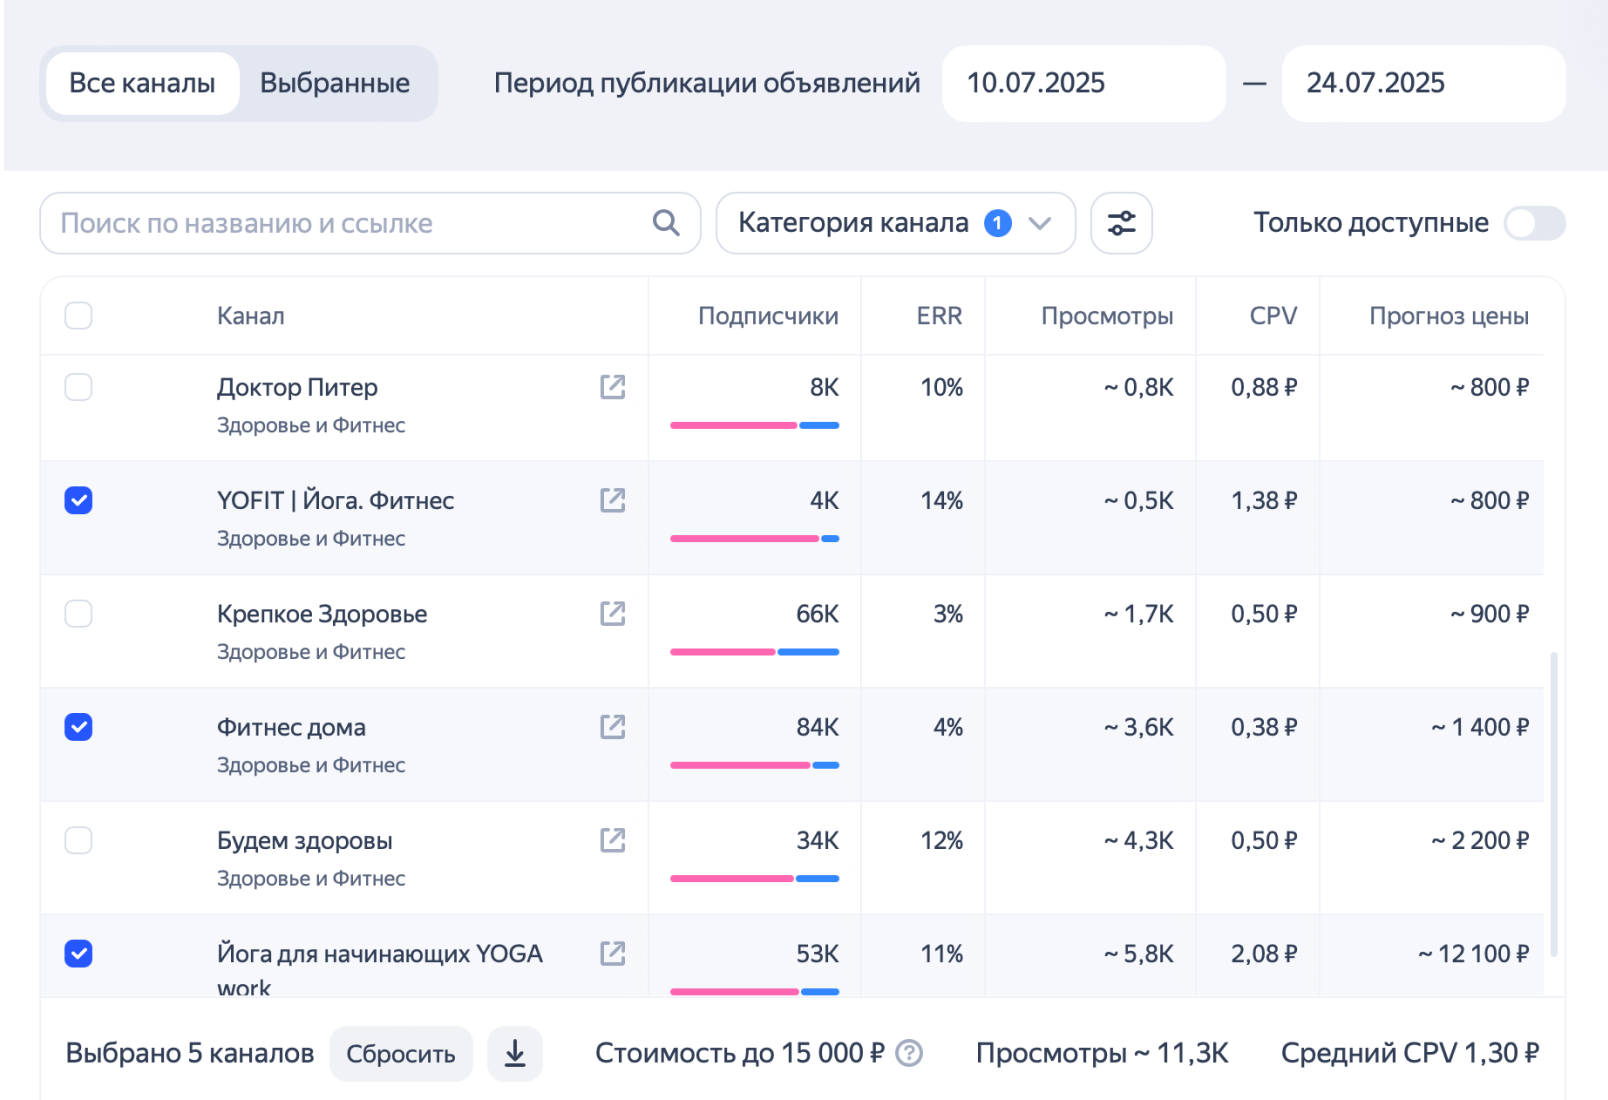This screenshot has width=1608, height=1100.
Task: Uncheck the Фитнес дома channel checkbox
Action: [x=78, y=728]
